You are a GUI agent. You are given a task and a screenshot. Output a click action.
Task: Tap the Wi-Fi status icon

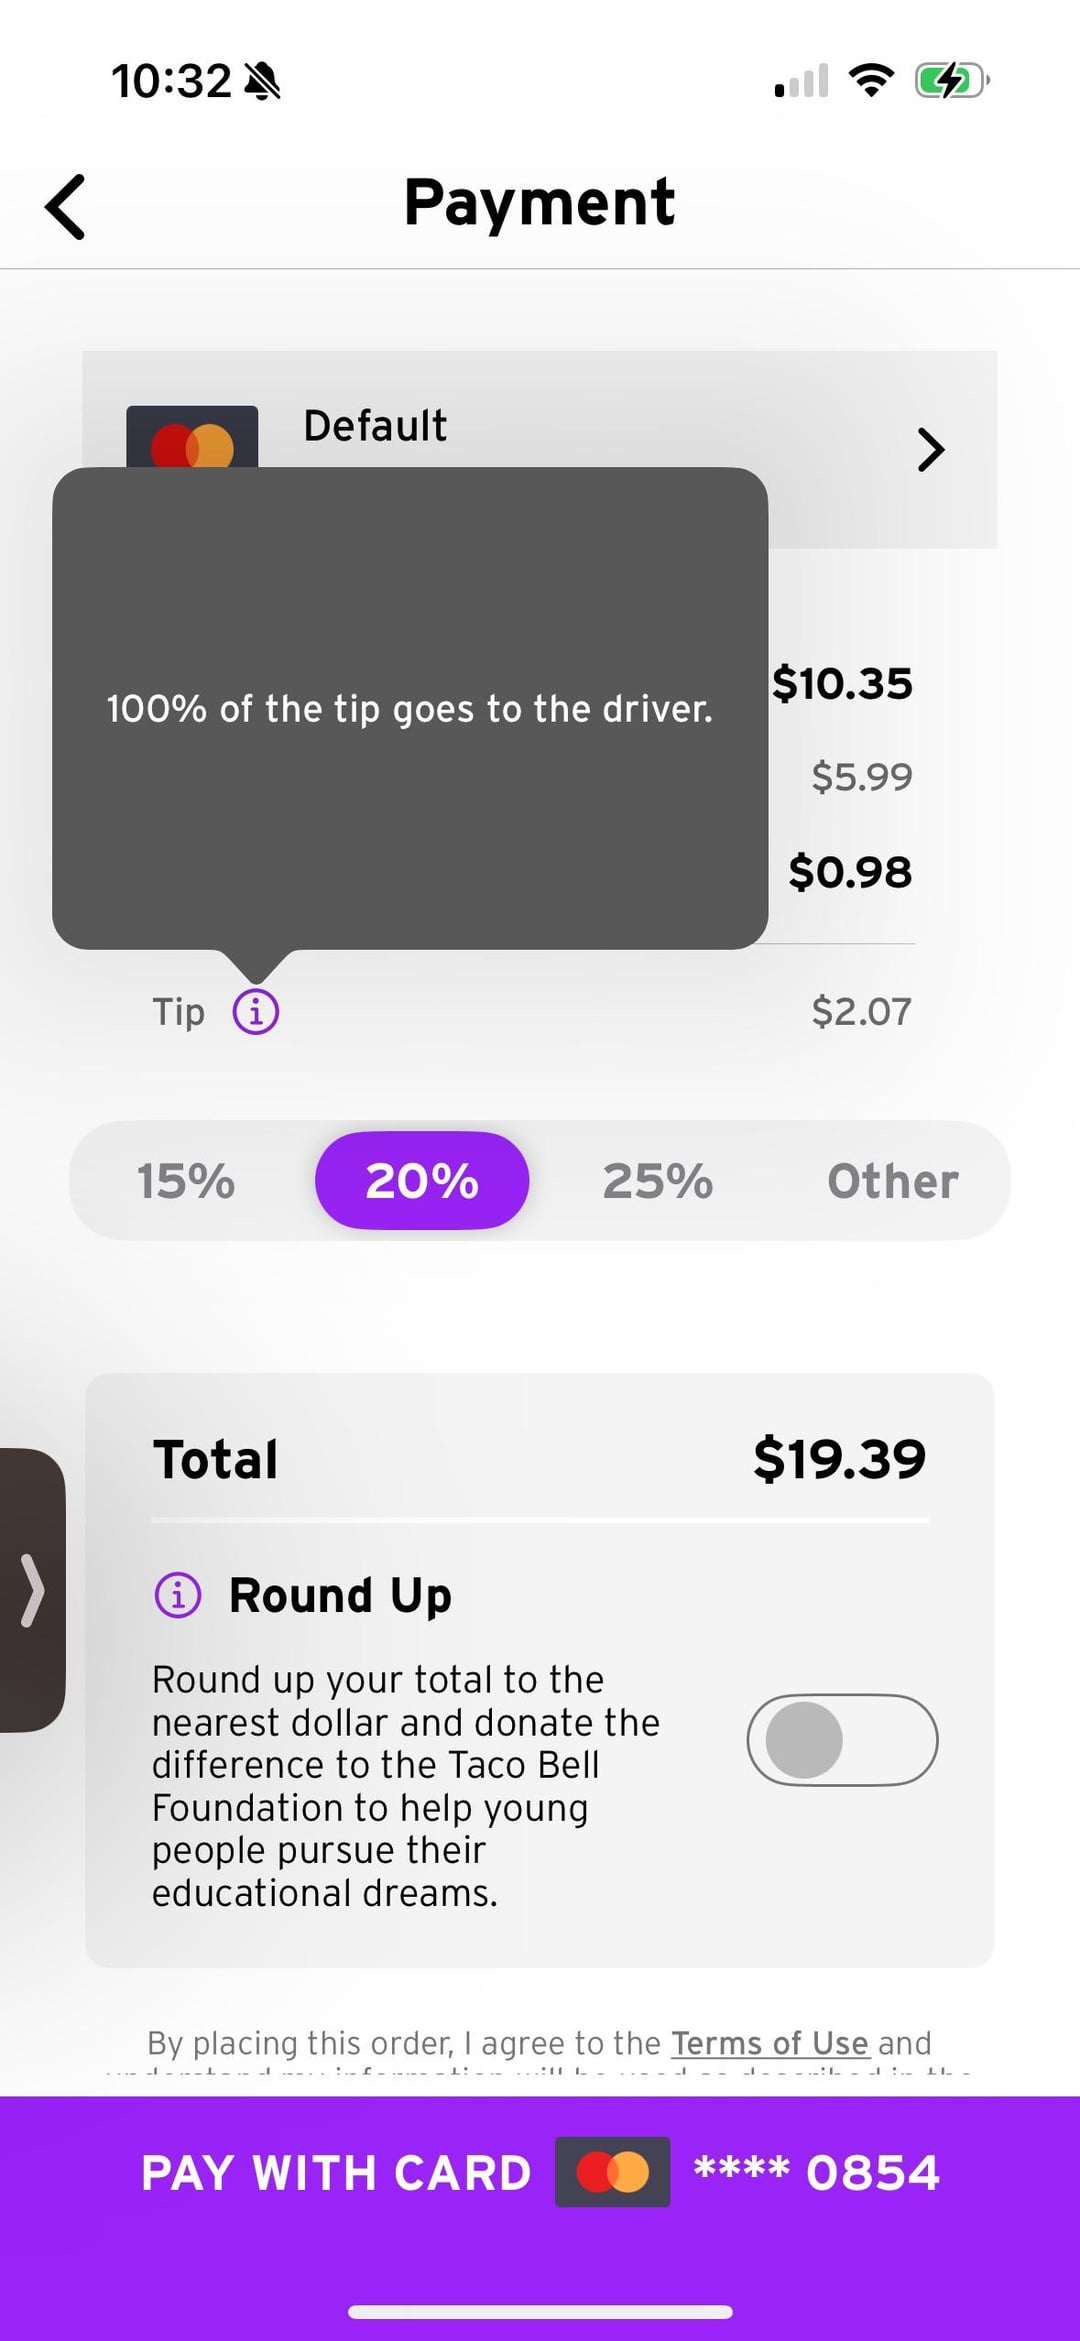[871, 80]
